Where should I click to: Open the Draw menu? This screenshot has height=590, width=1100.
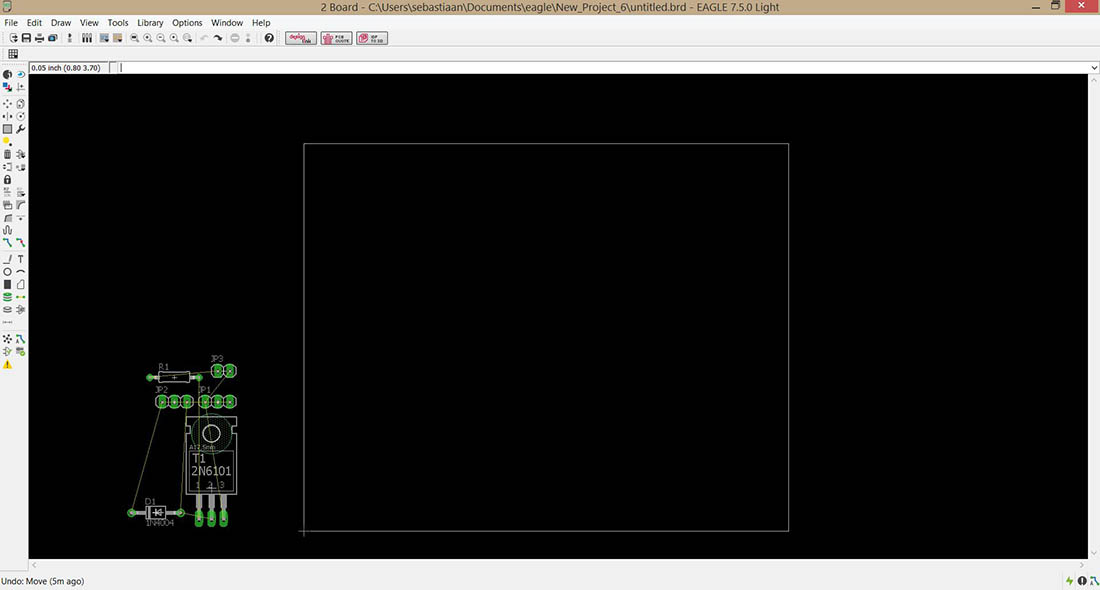coord(61,22)
